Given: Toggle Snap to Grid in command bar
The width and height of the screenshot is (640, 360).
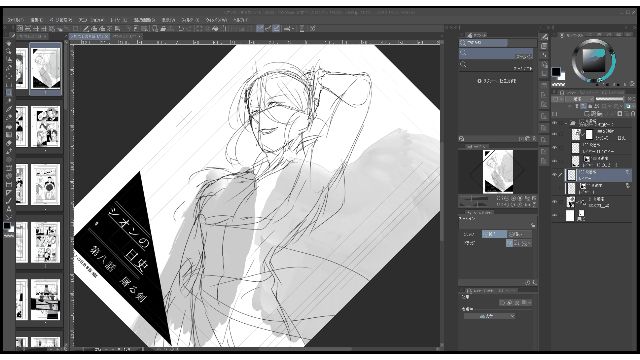Looking at the screenshot, I should [x=276, y=29].
